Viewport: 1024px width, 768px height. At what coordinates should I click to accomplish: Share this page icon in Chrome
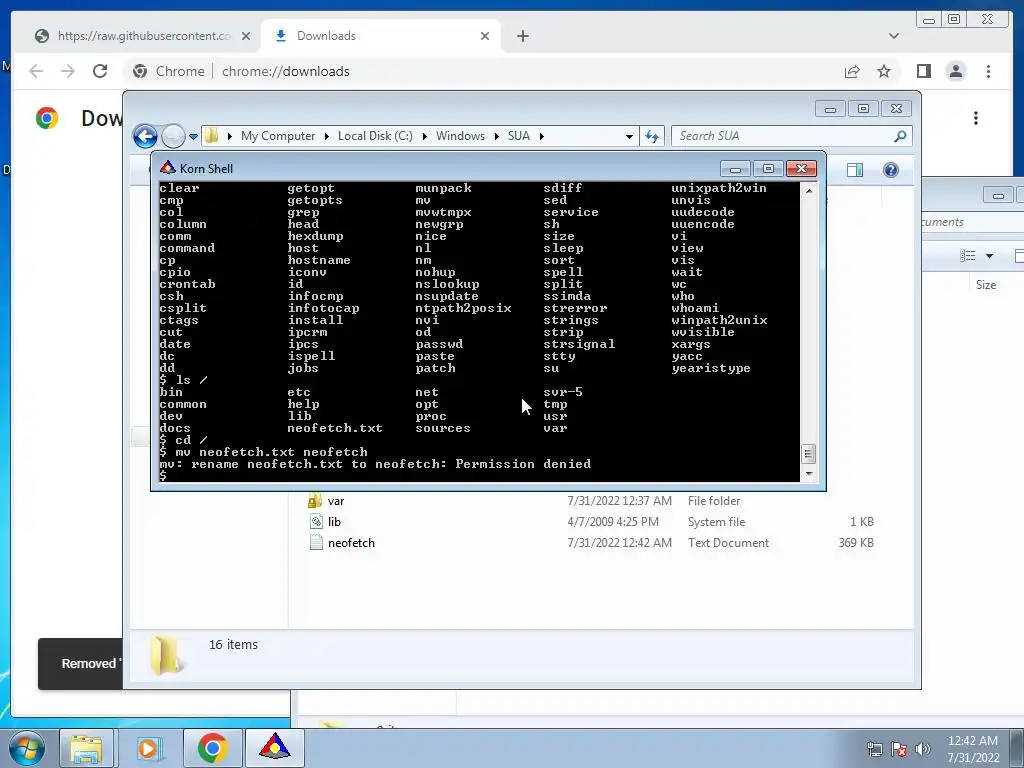click(852, 71)
